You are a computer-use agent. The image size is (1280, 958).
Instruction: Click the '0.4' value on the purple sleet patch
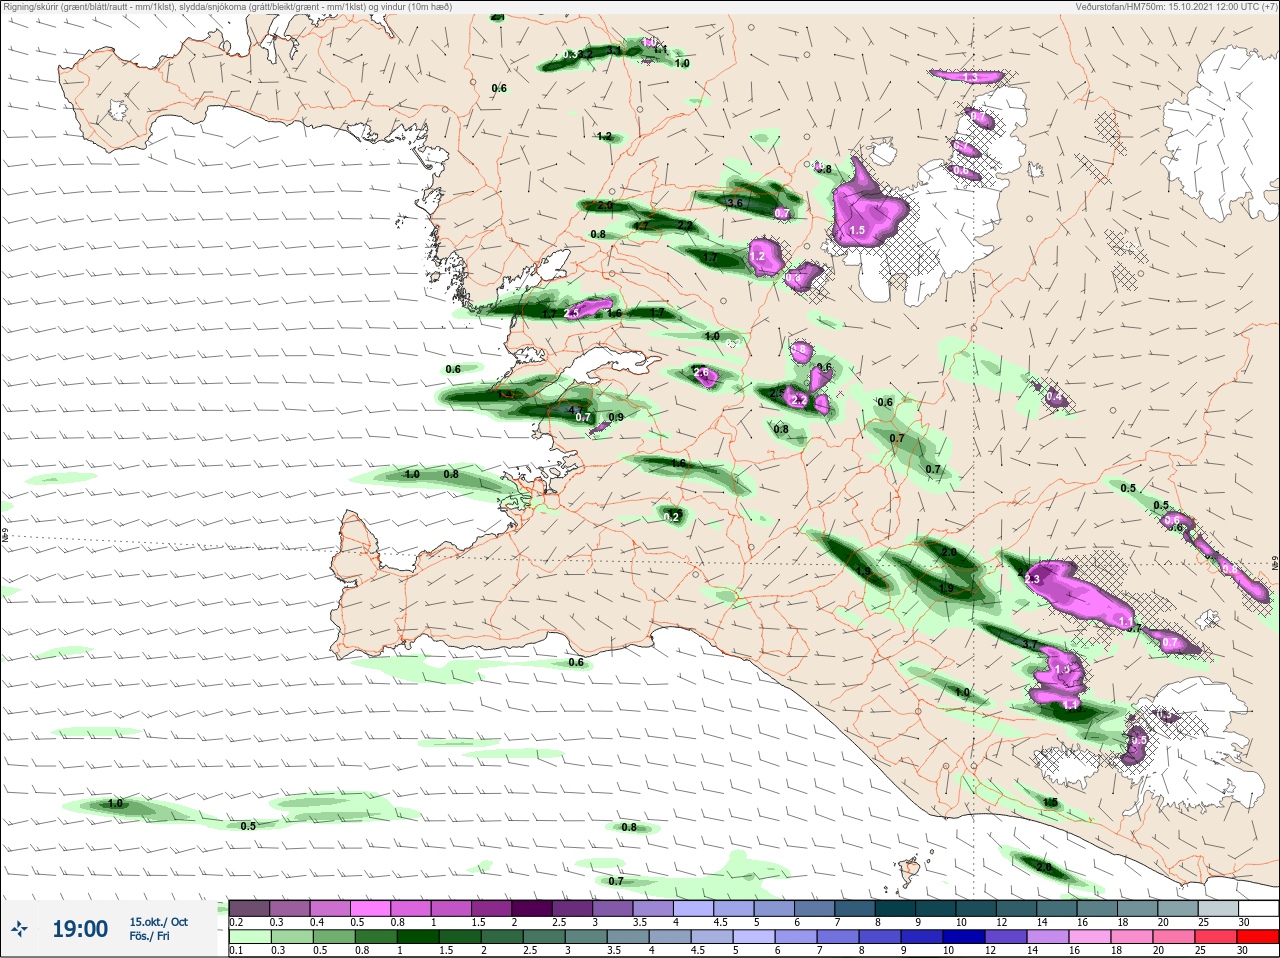(1054, 397)
